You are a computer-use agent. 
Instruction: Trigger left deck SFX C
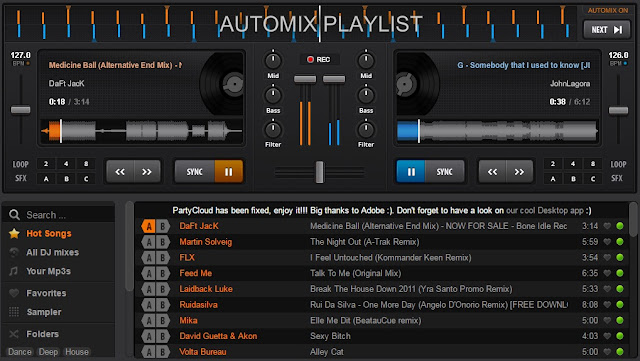[86, 178]
